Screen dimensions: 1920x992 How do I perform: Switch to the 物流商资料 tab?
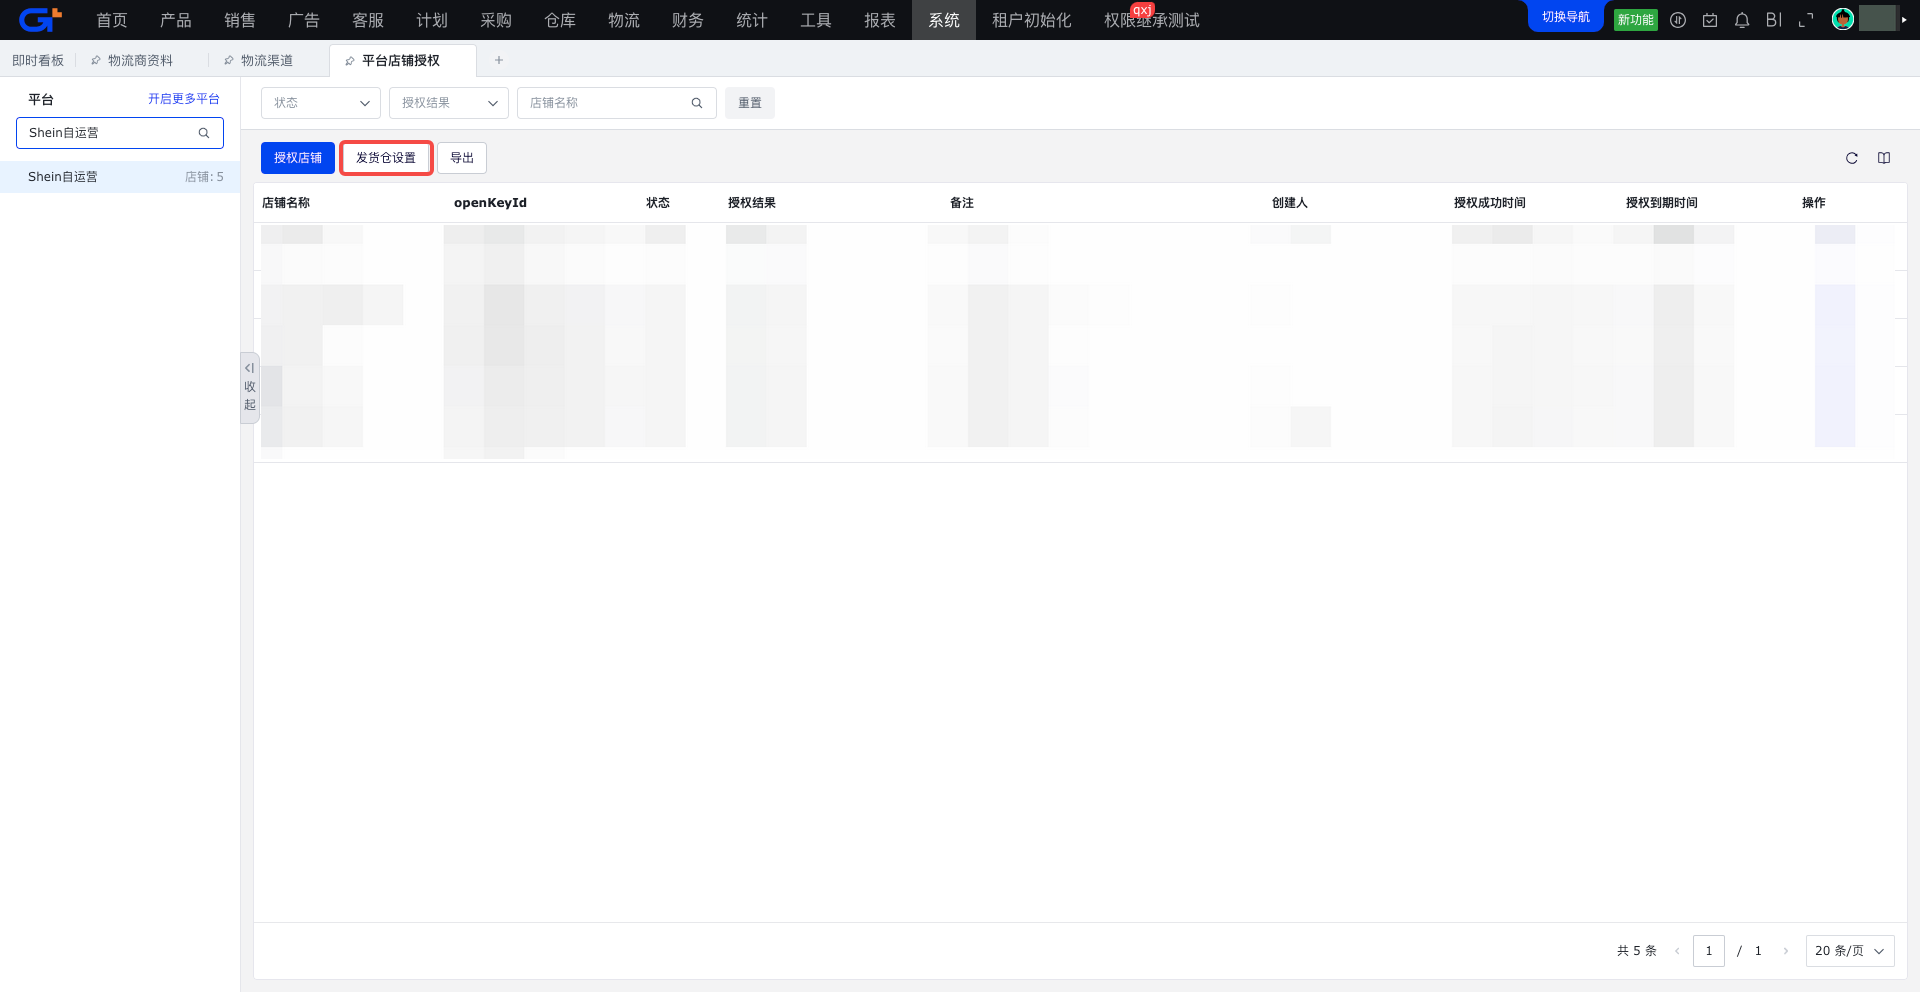(x=140, y=61)
